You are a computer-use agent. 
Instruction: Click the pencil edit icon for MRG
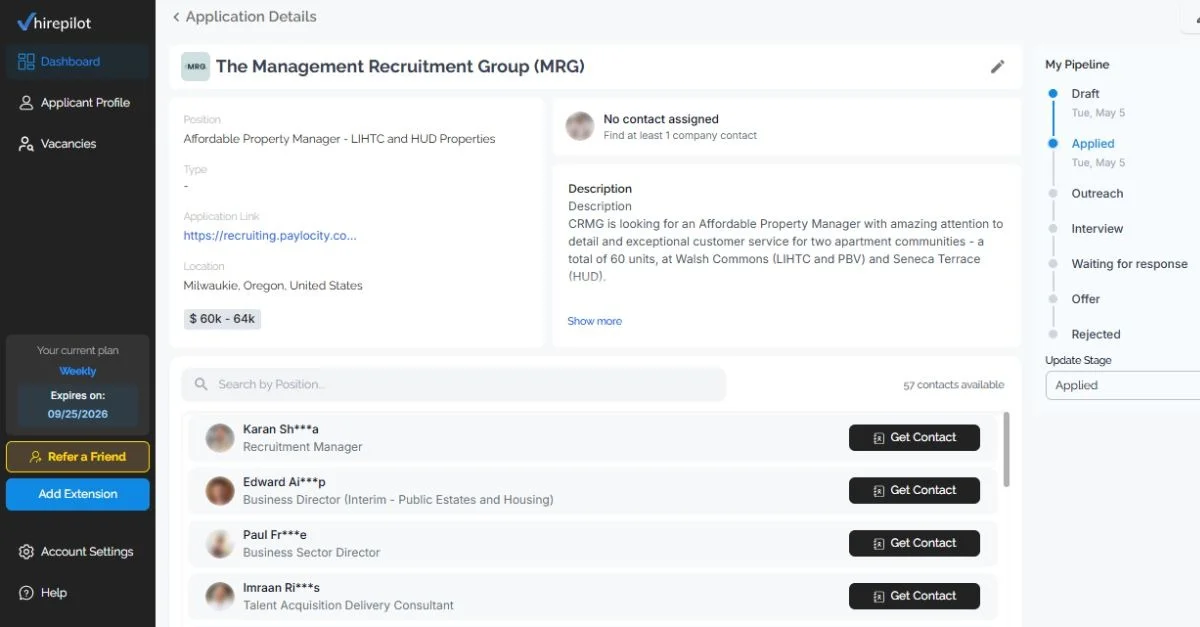(x=997, y=67)
